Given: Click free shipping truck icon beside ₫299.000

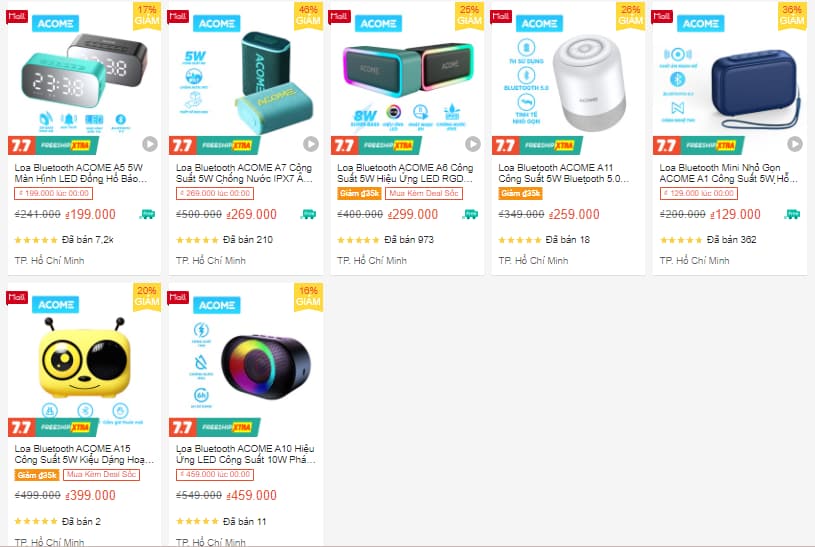Looking at the screenshot, I should [x=470, y=214].
